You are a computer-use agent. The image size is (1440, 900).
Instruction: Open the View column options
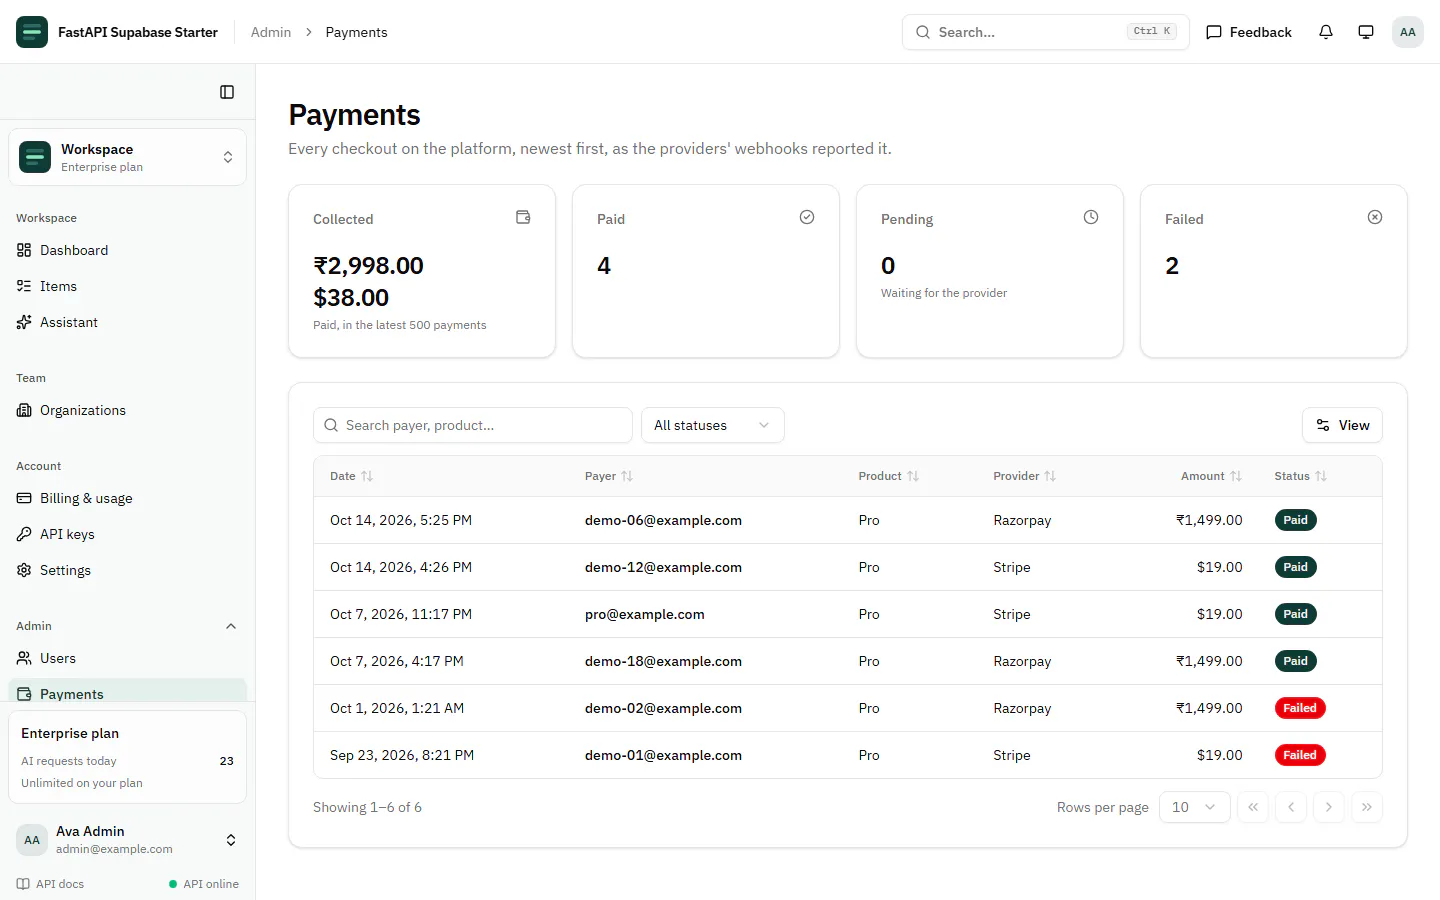click(x=1342, y=425)
